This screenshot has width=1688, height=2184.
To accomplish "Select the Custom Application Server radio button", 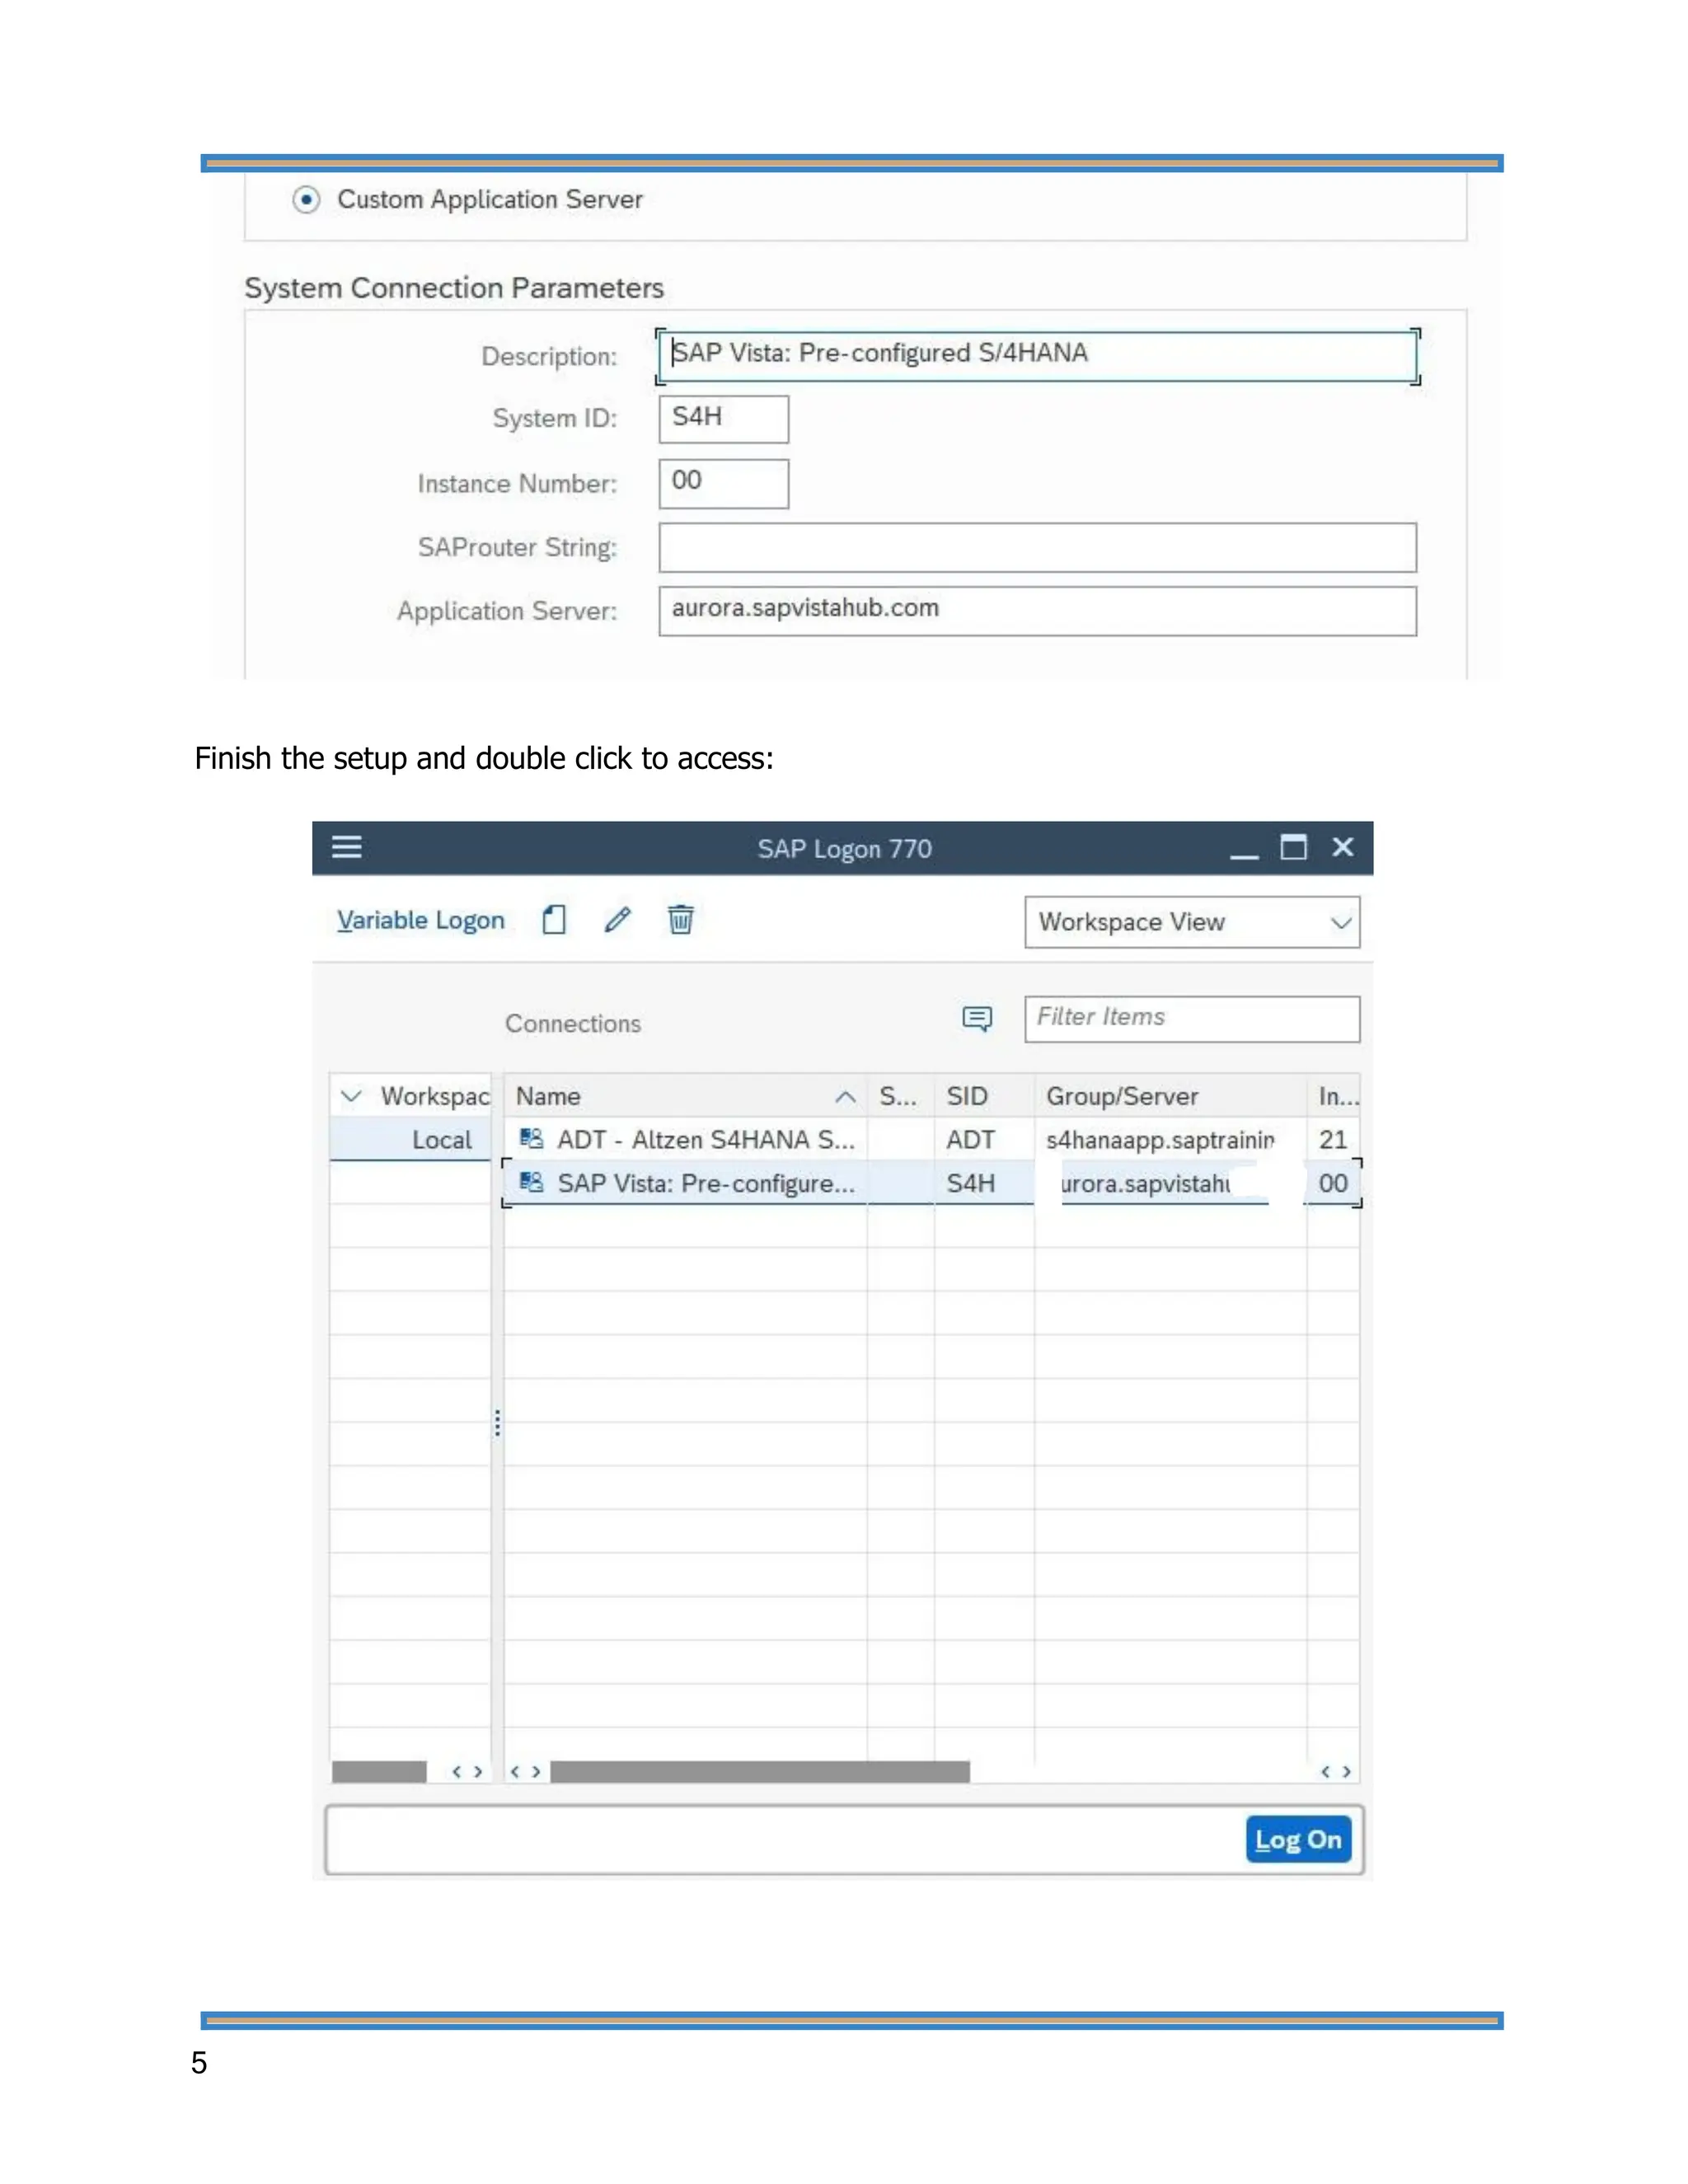I will point(306,200).
